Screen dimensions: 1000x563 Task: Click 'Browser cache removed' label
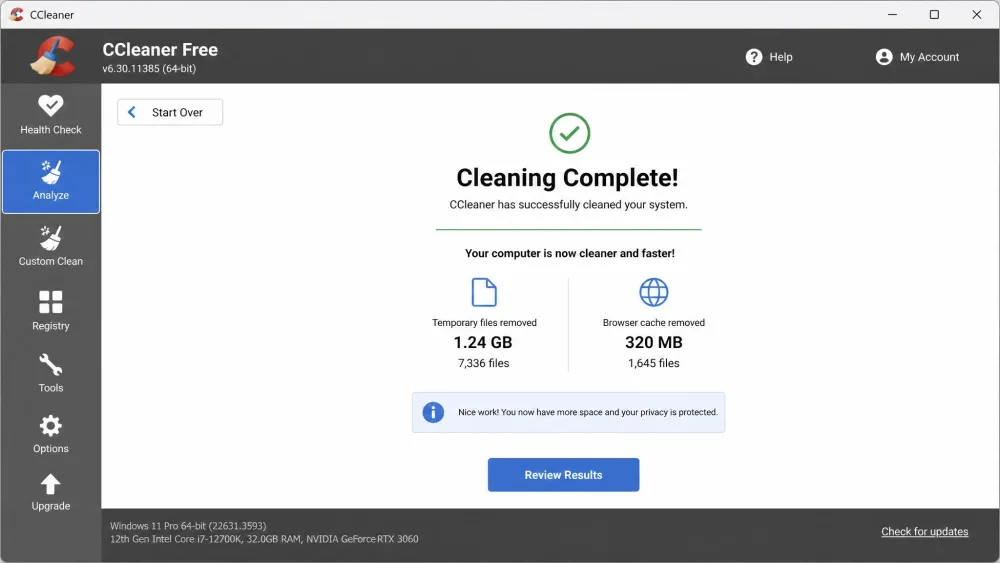pos(654,323)
